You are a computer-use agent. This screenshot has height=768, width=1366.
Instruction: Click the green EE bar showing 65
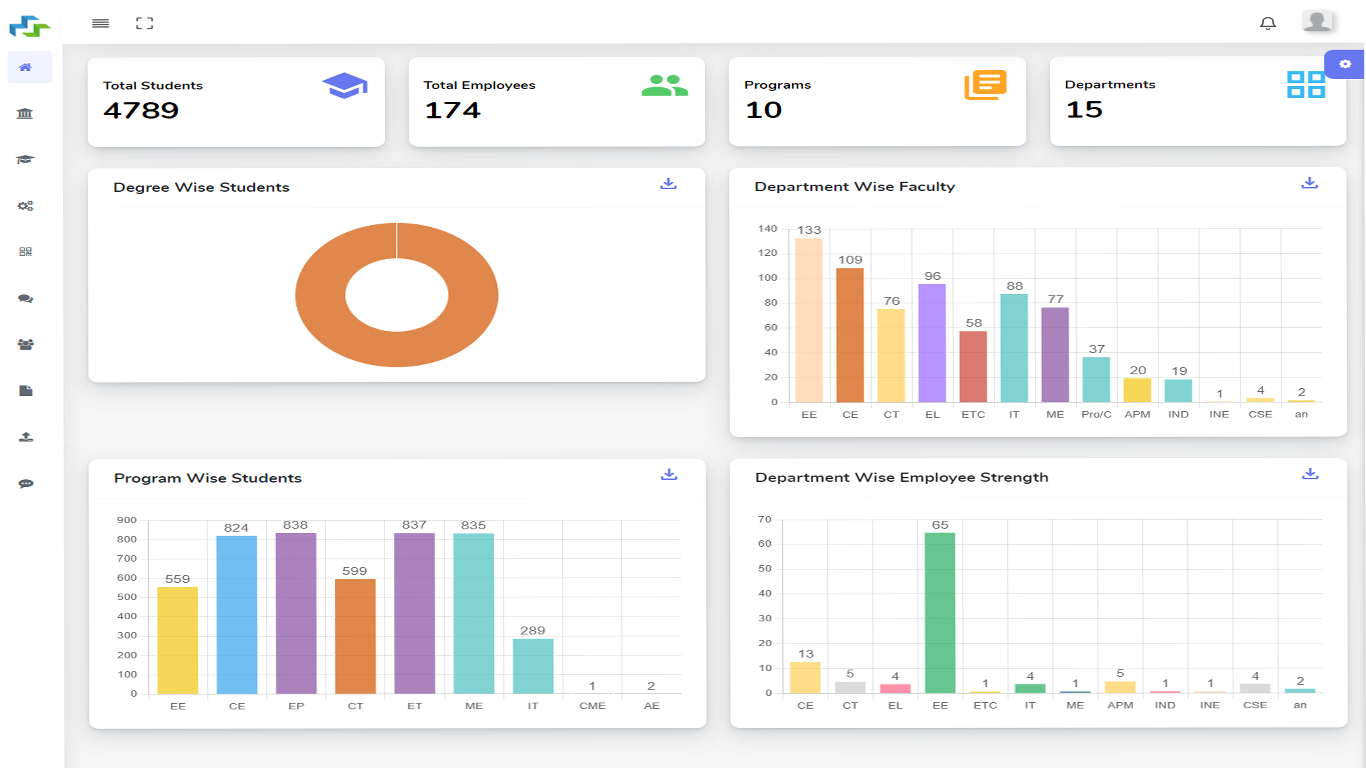(x=940, y=612)
